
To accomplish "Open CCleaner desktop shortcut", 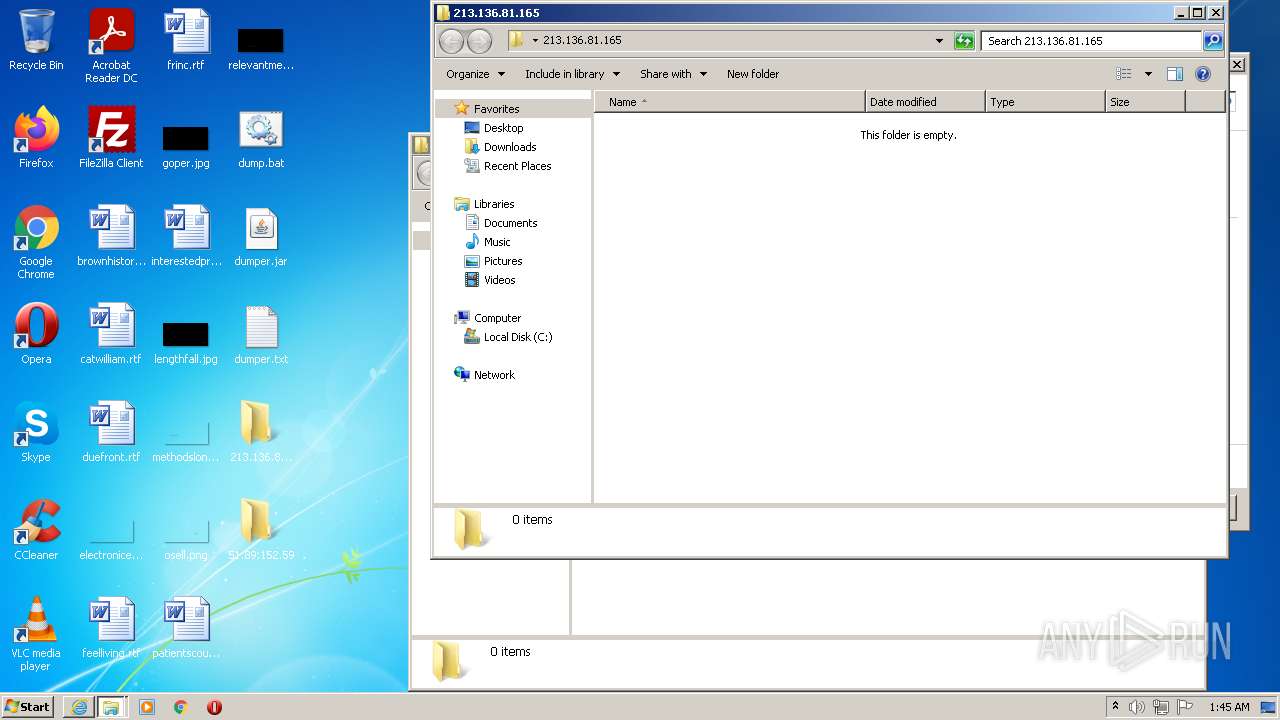I will tap(36, 530).
